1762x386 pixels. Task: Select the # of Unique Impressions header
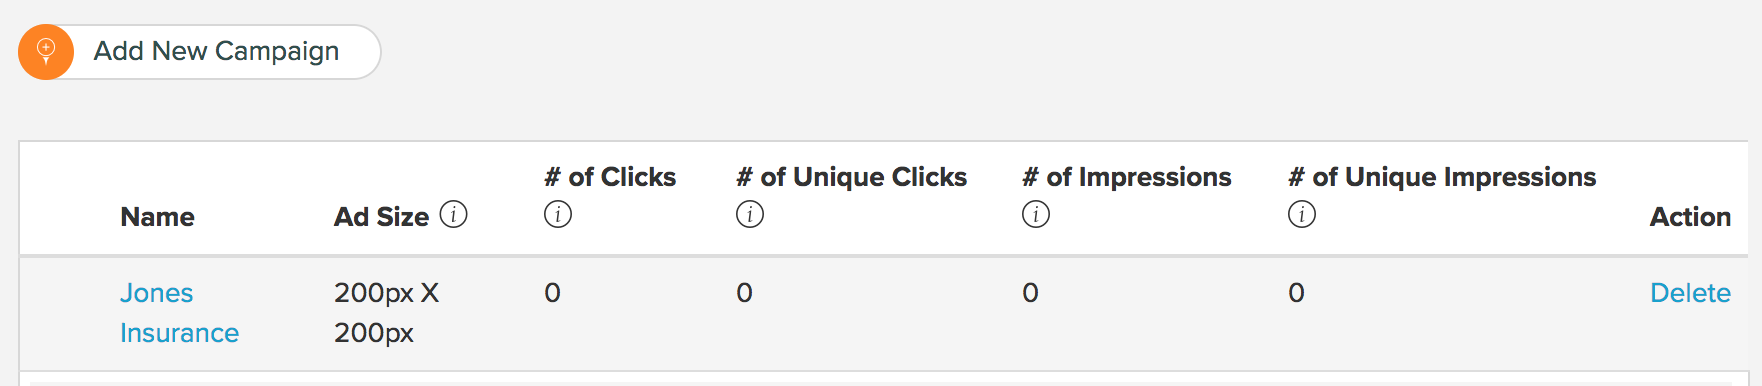1442,177
